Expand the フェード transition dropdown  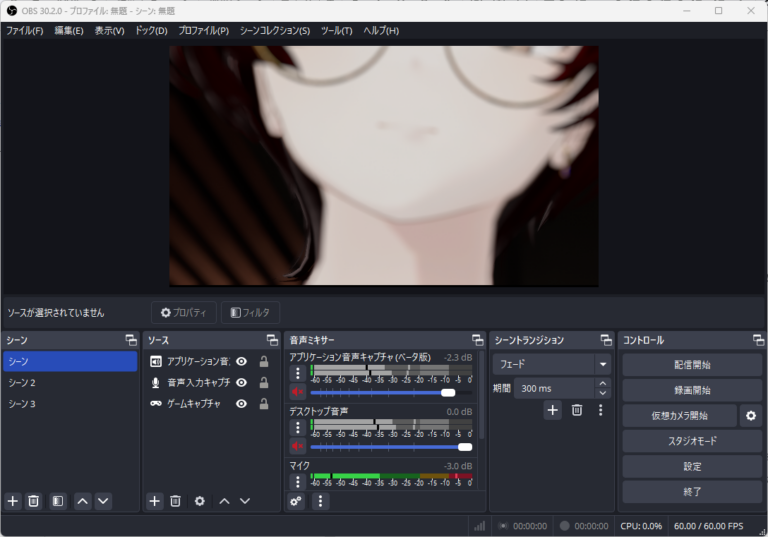(x=602, y=364)
